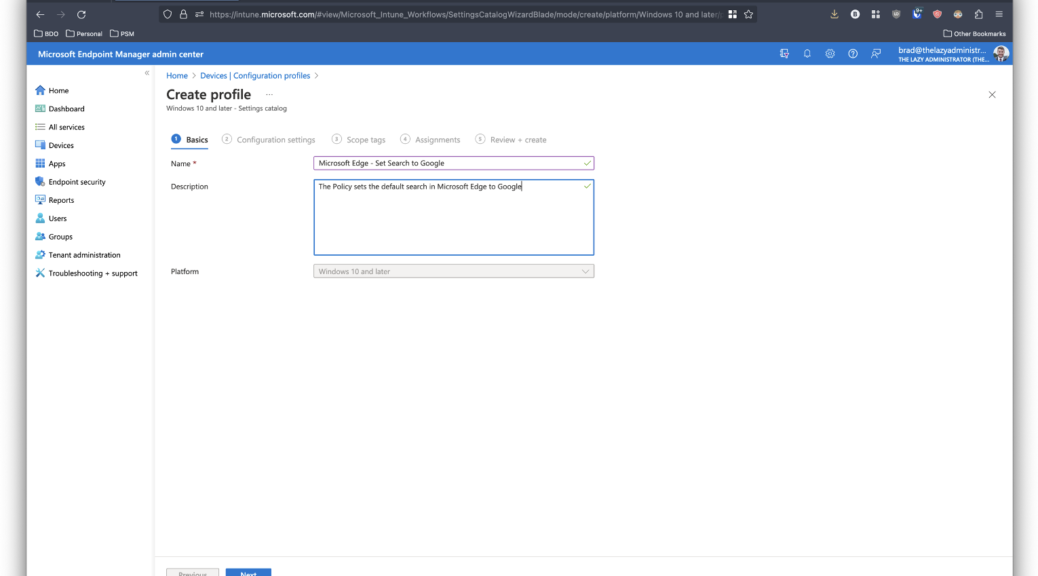
Task: Open the Other Bookmarks folder
Action: tap(974, 33)
